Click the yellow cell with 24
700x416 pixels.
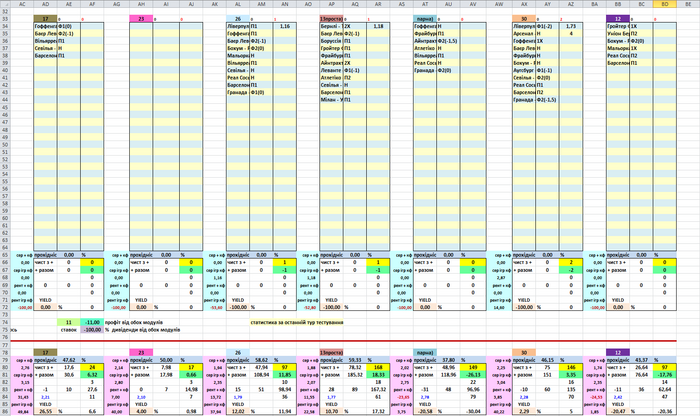[92, 367]
